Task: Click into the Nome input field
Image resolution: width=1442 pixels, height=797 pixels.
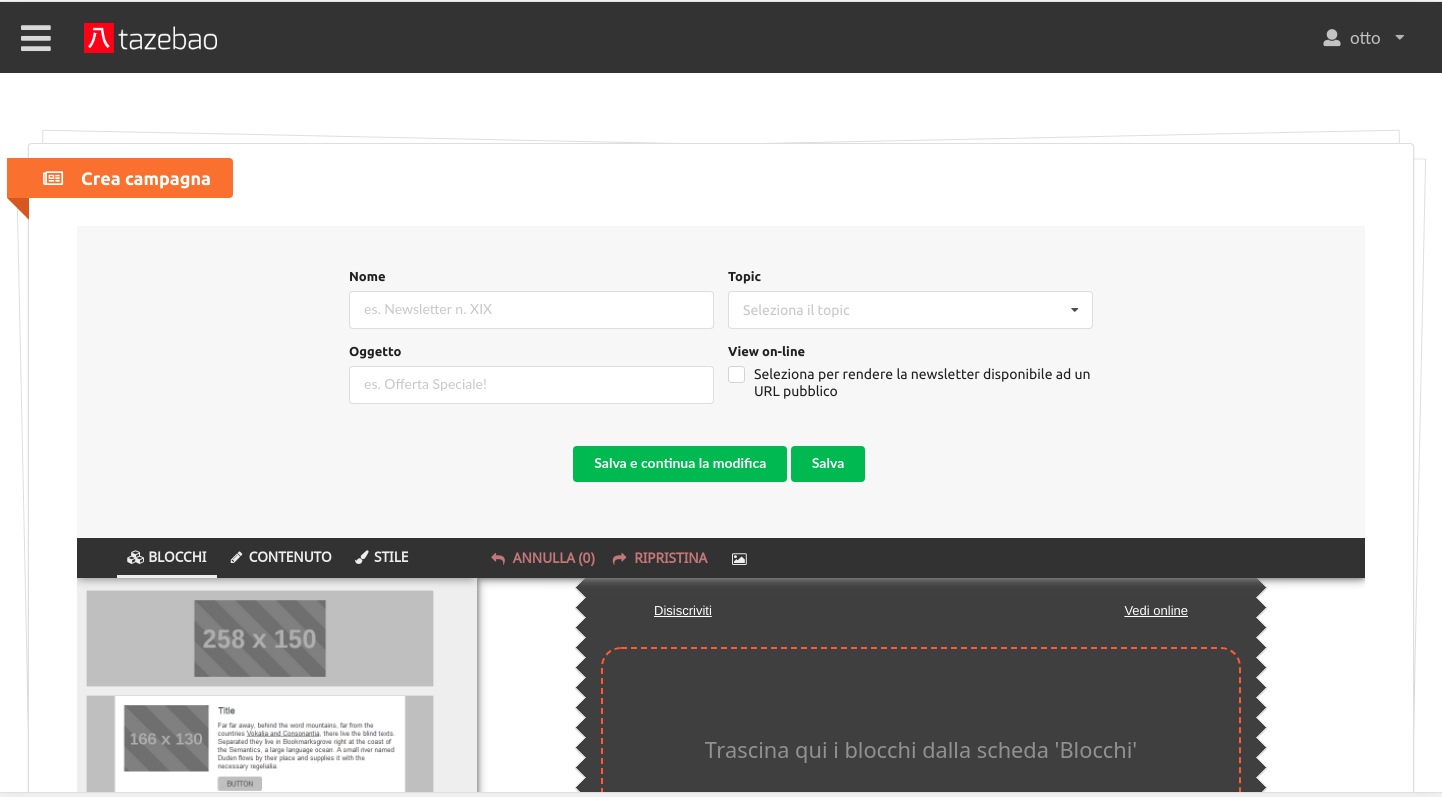Action: (531, 310)
